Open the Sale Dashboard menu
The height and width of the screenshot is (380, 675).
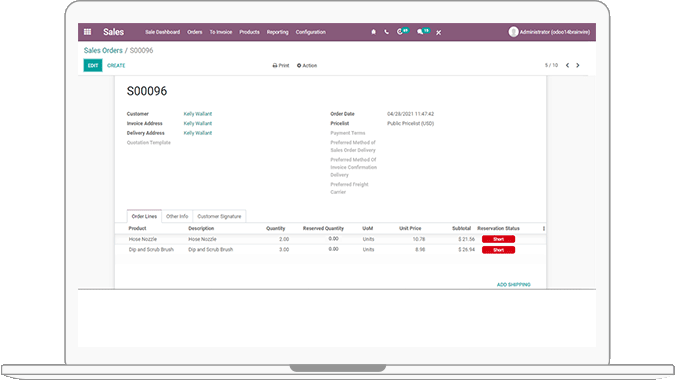(x=162, y=32)
